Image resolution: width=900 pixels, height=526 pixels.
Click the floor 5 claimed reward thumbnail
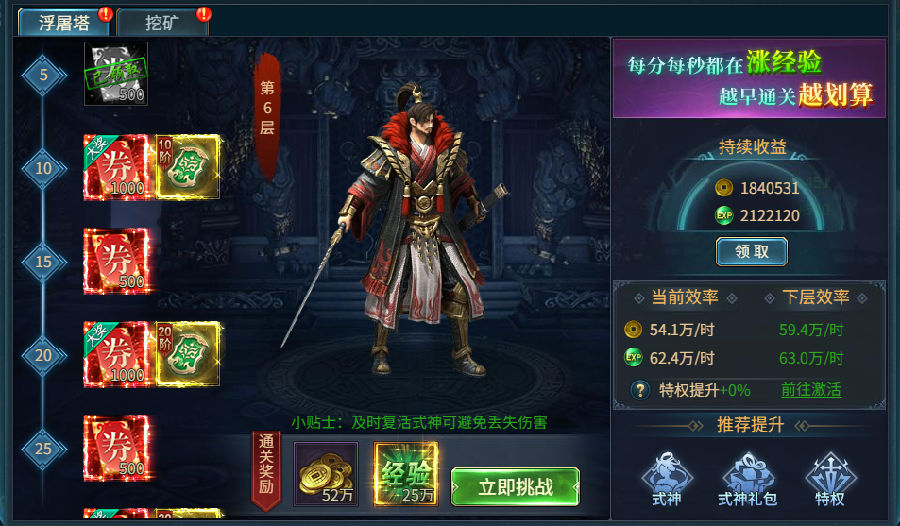point(116,74)
